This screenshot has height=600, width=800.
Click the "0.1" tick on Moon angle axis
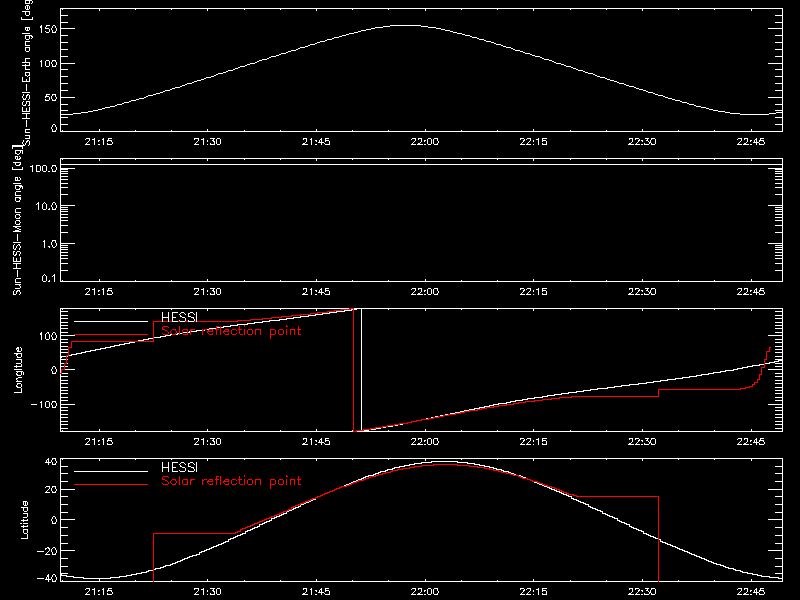click(x=48, y=278)
